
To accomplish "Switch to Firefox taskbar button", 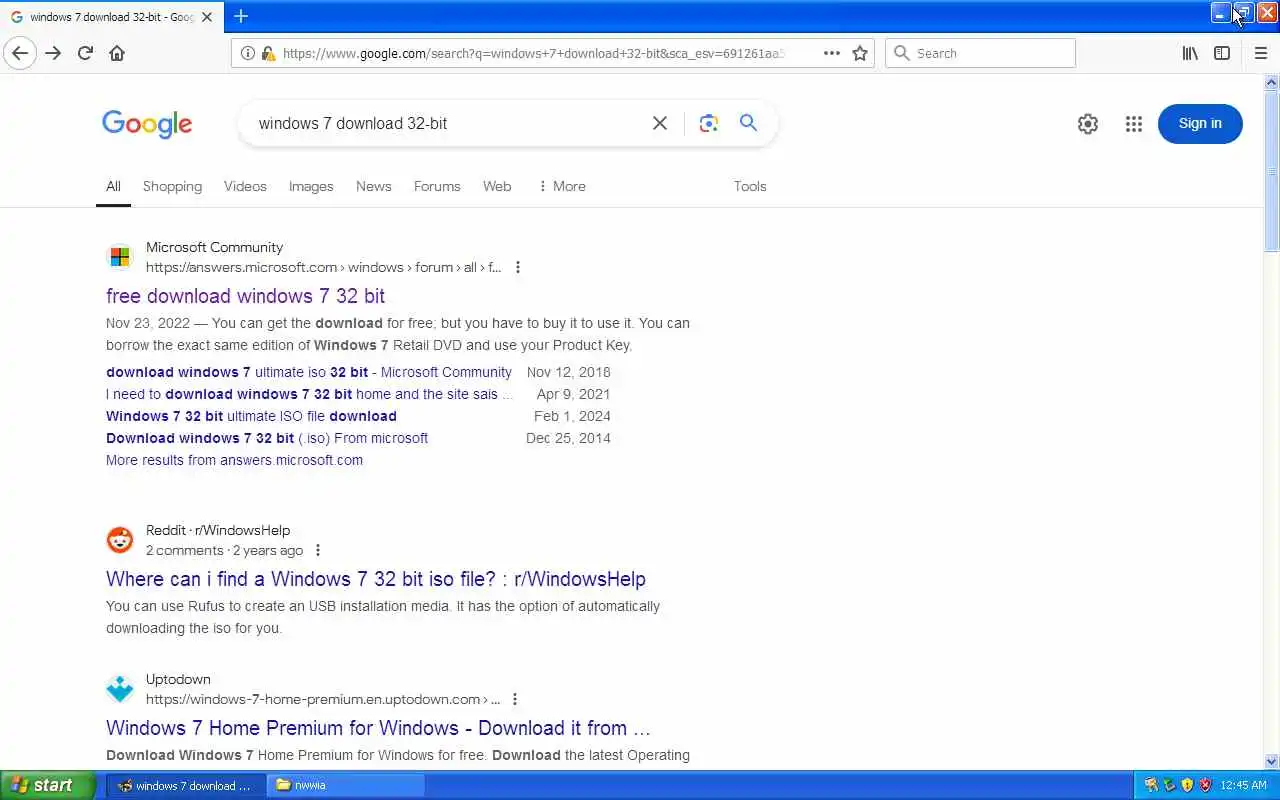I will [x=186, y=785].
